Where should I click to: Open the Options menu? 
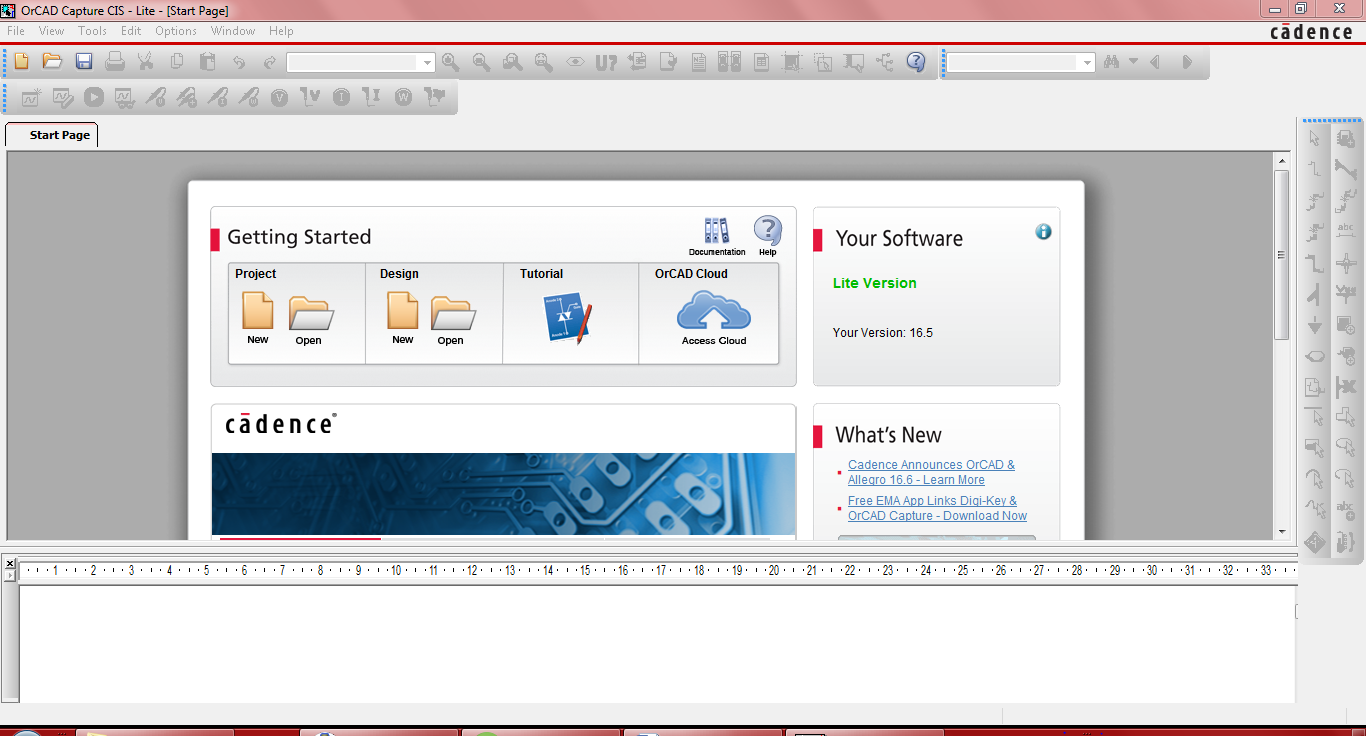point(176,31)
